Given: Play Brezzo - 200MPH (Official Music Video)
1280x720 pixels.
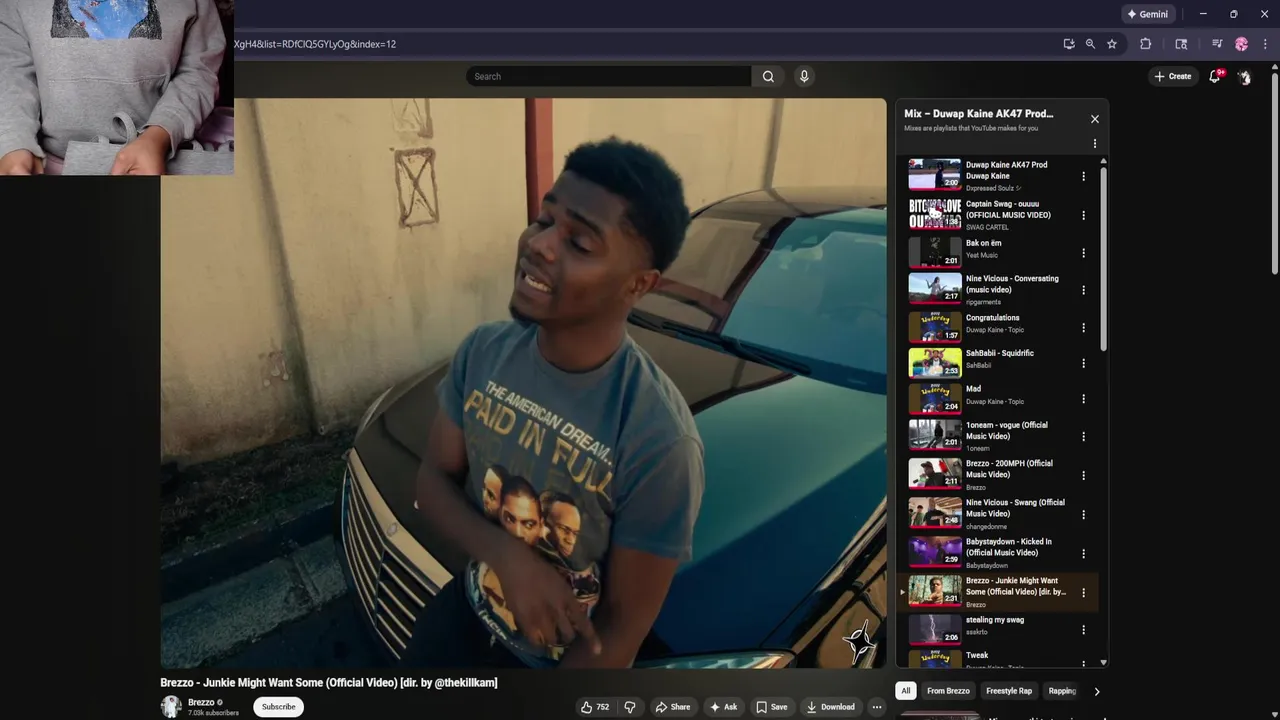Looking at the screenshot, I should (934, 474).
